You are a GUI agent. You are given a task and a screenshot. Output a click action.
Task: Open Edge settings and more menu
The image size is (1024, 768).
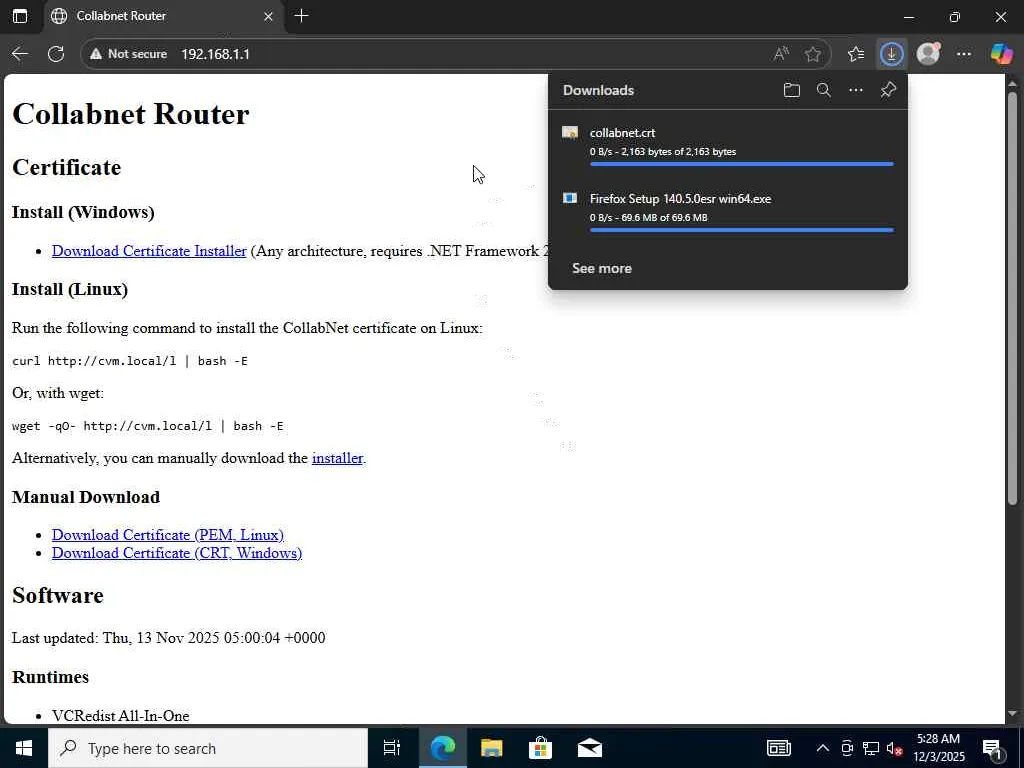(964, 54)
